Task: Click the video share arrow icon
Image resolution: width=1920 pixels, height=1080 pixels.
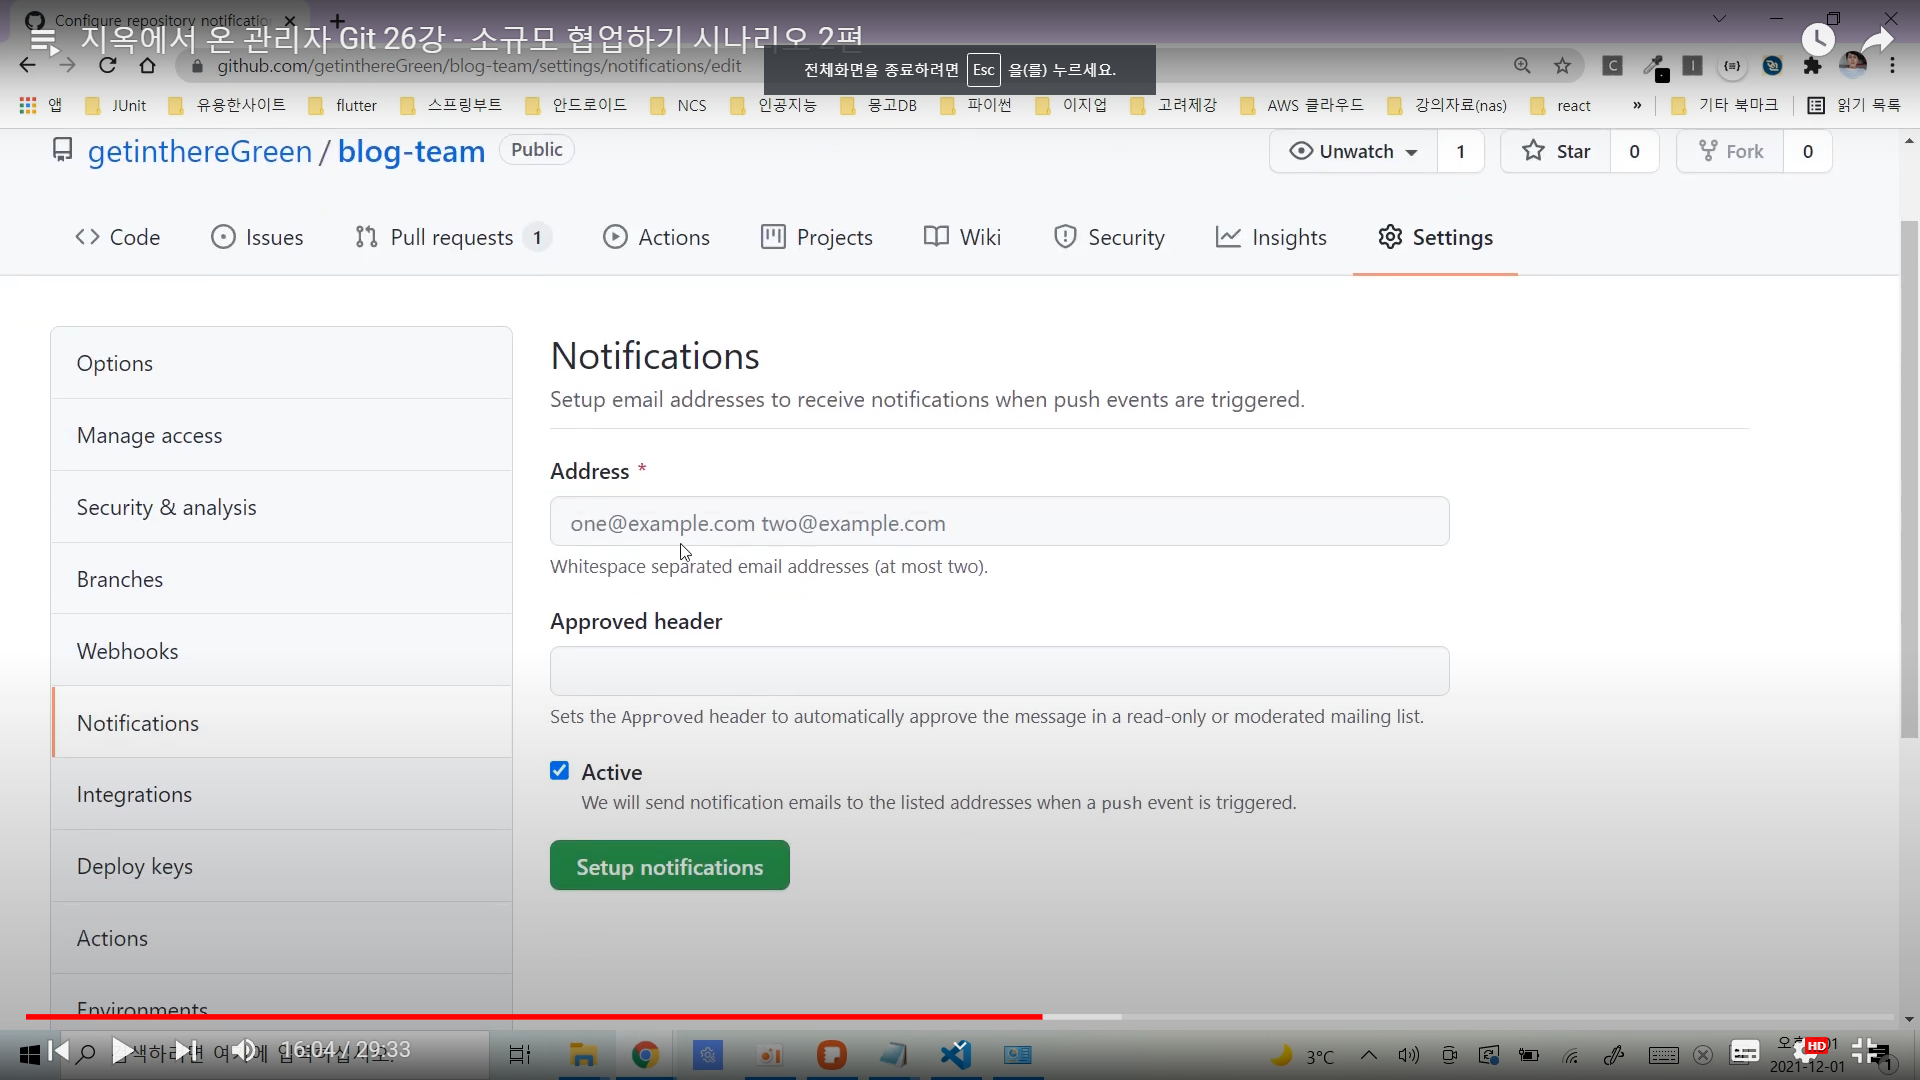Action: tap(1878, 40)
